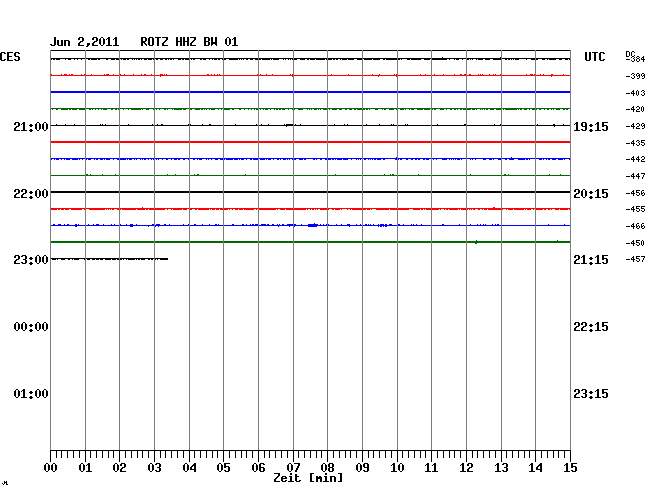Click UTC time label 19:15
This screenshot has width=650, height=494.
(591, 127)
